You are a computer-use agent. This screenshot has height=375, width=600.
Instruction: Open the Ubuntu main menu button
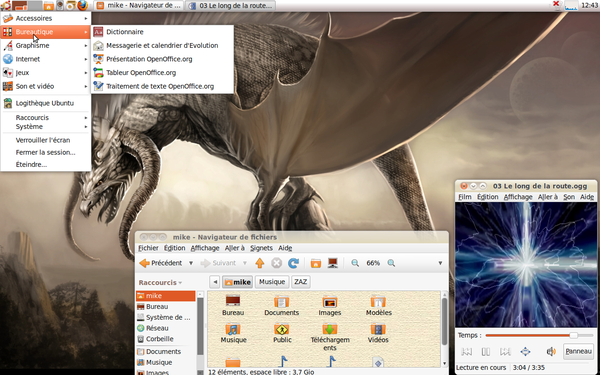coord(5,5)
